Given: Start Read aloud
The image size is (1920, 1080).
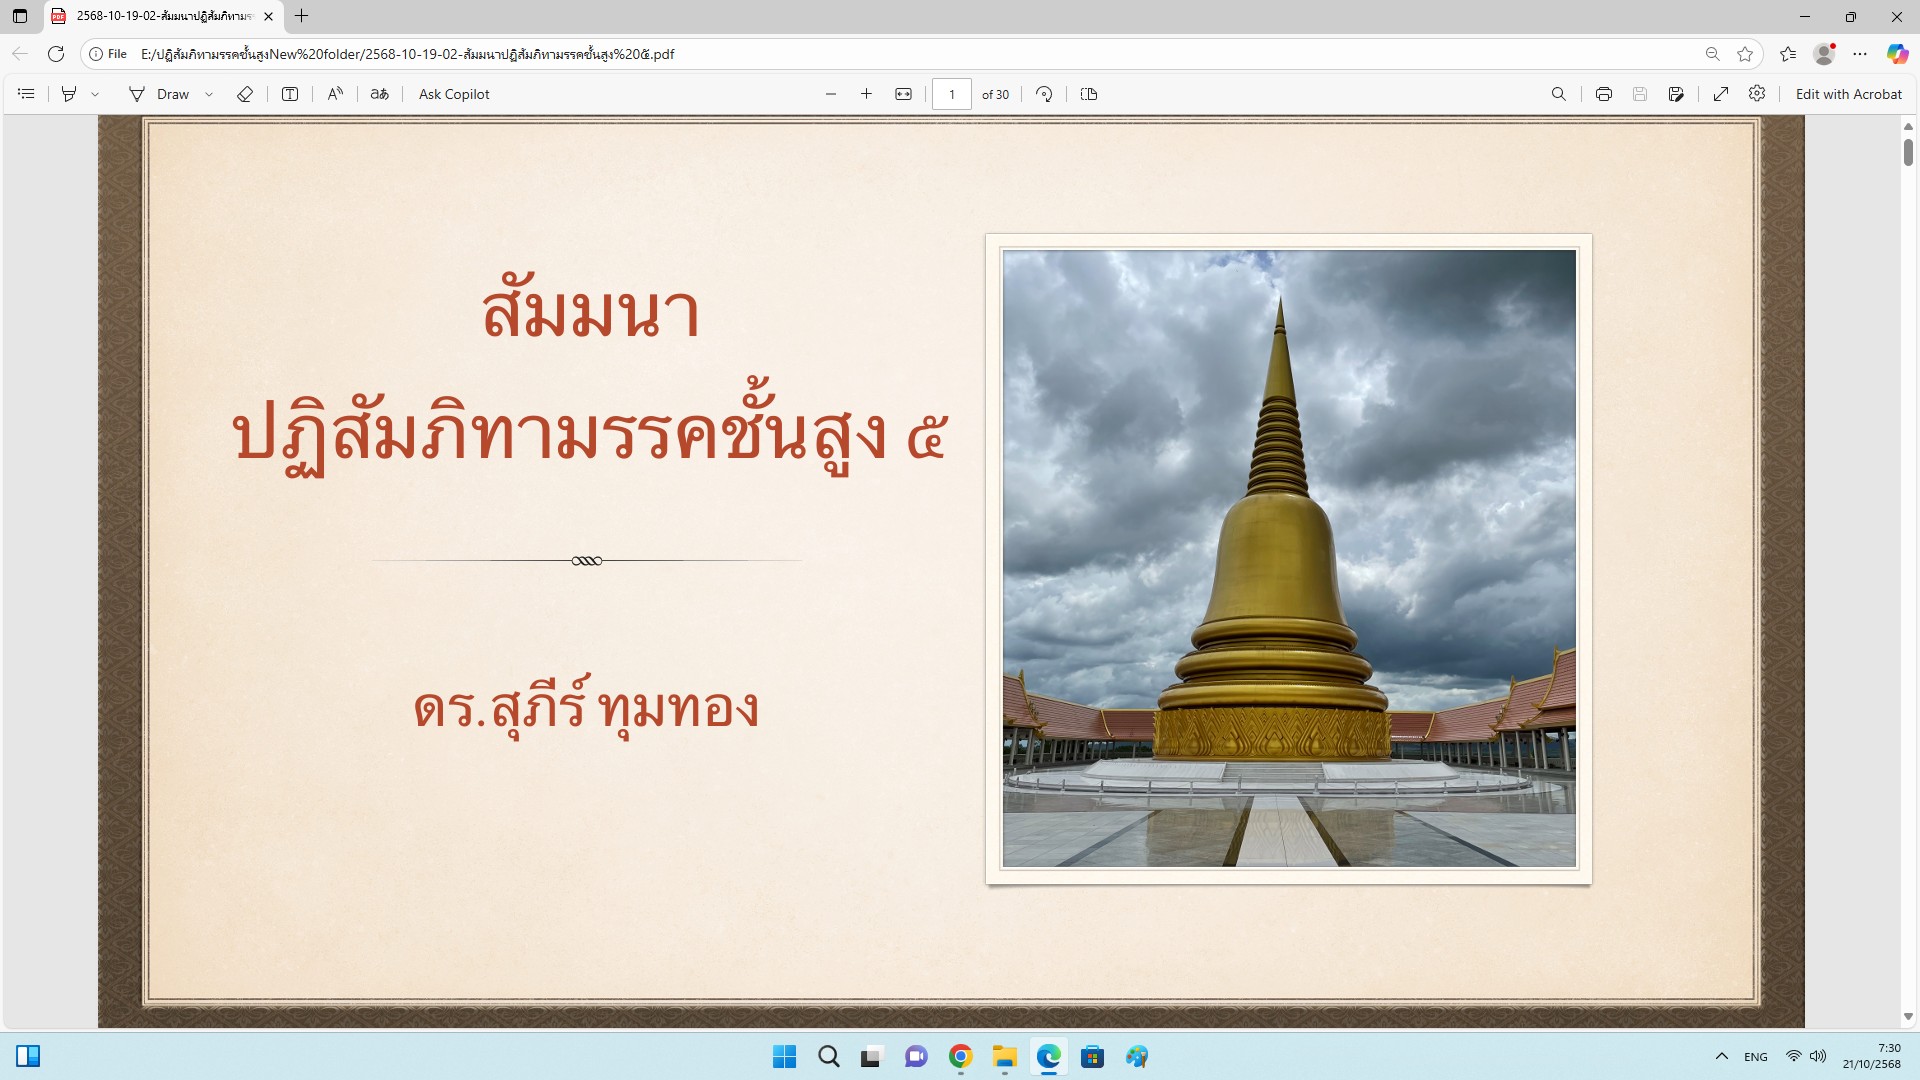Looking at the screenshot, I should (x=335, y=94).
